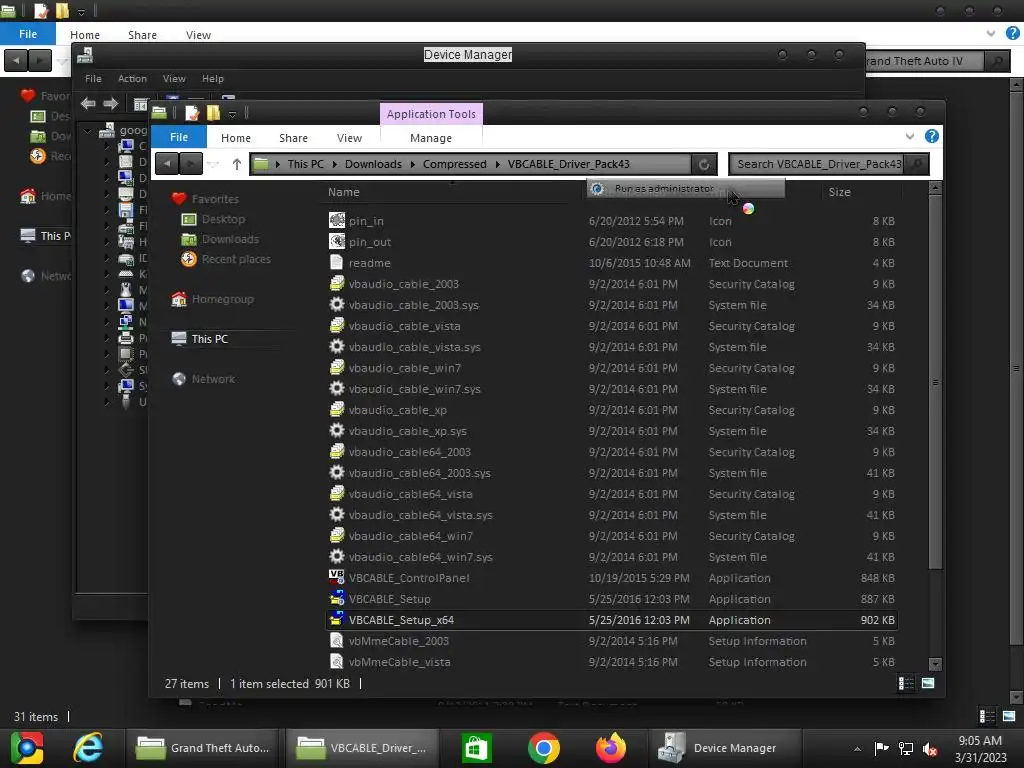The width and height of the screenshot is (1024, 768).
Task: Click the vbMmeCable_vista file icon
Action: coord(336,662)
